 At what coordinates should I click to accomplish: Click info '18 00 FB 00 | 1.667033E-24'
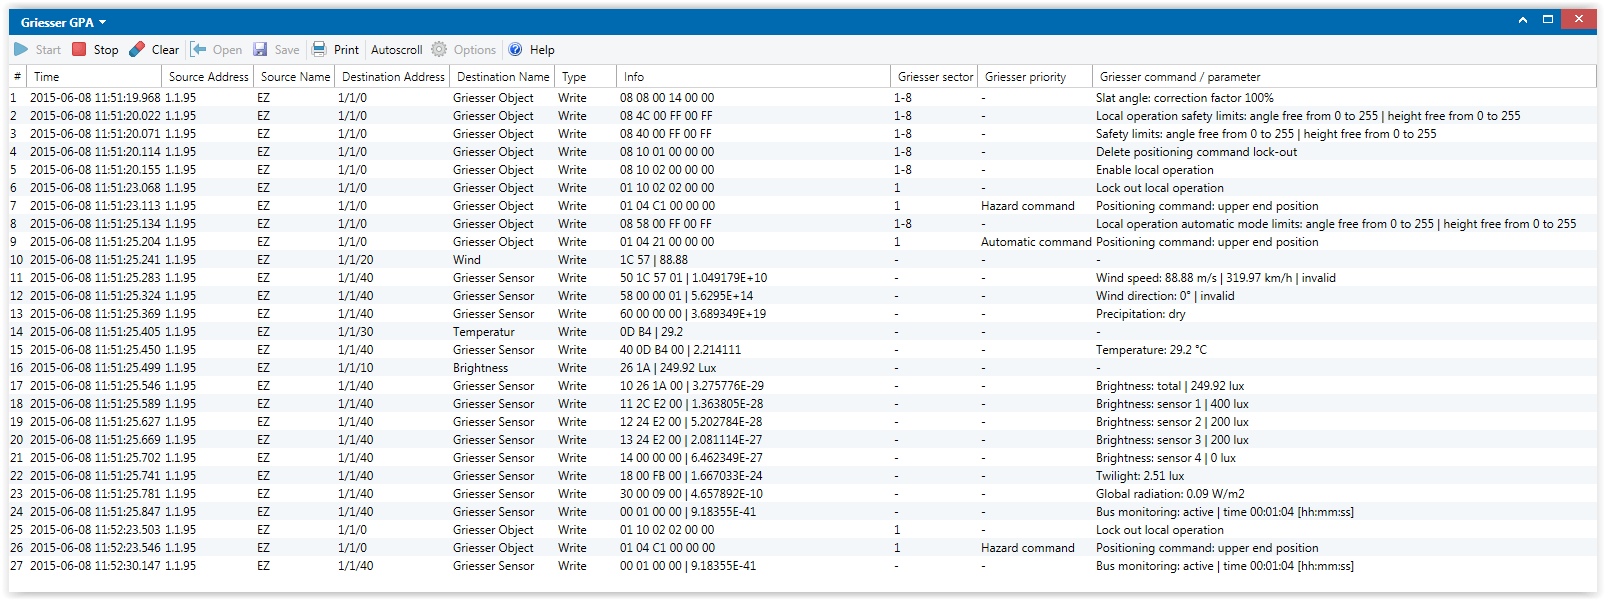(691, 476)
